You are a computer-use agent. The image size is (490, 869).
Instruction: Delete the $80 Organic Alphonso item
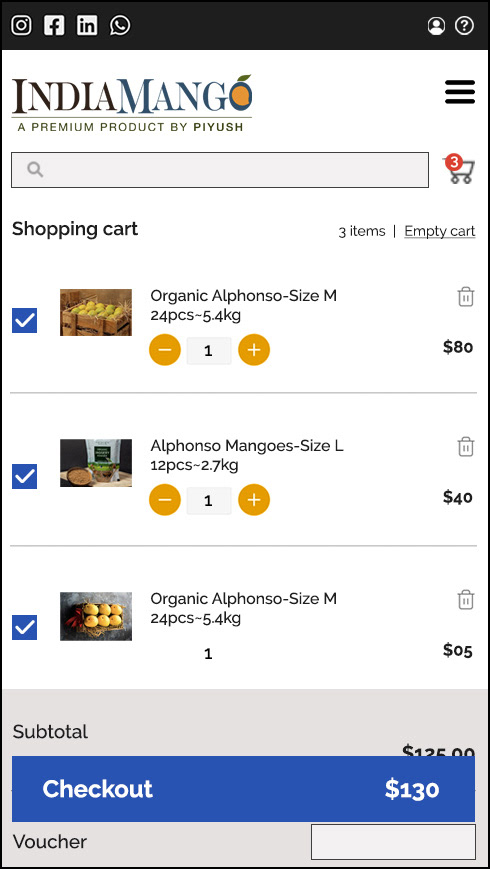coord(466,297)
